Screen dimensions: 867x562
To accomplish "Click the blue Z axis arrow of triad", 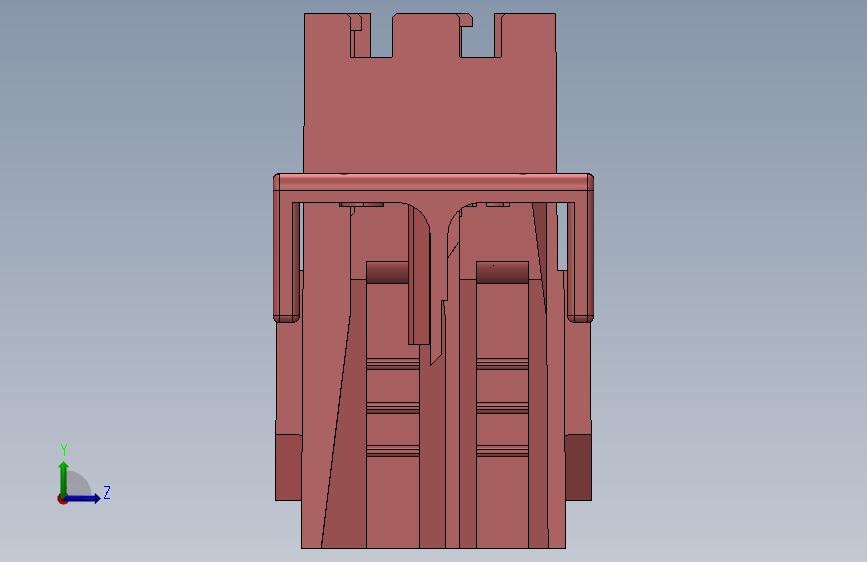I will (83, 498).
